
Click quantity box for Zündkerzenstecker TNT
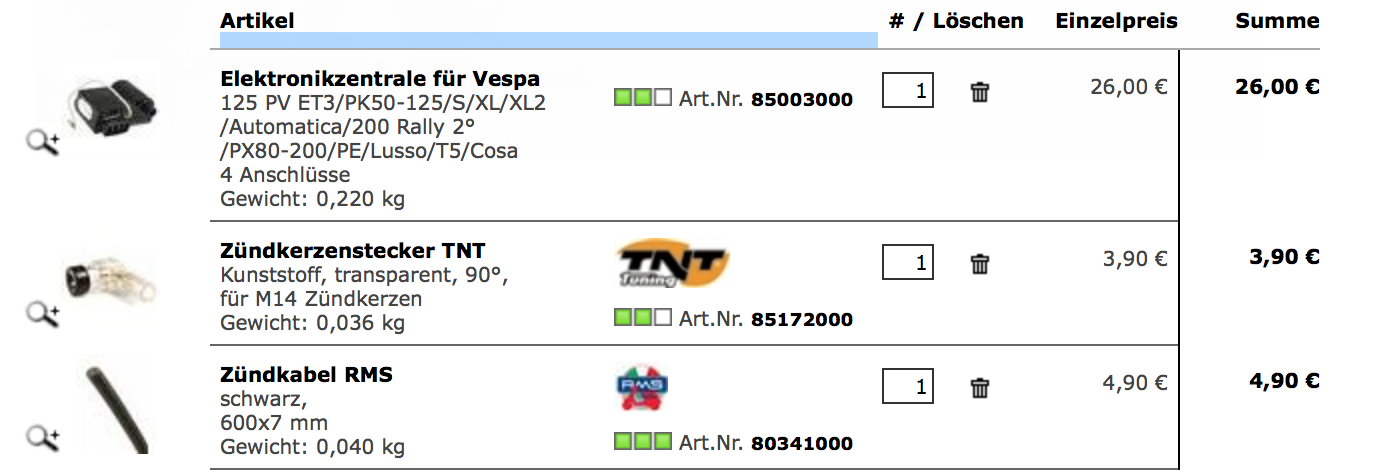tap(908, 263)
